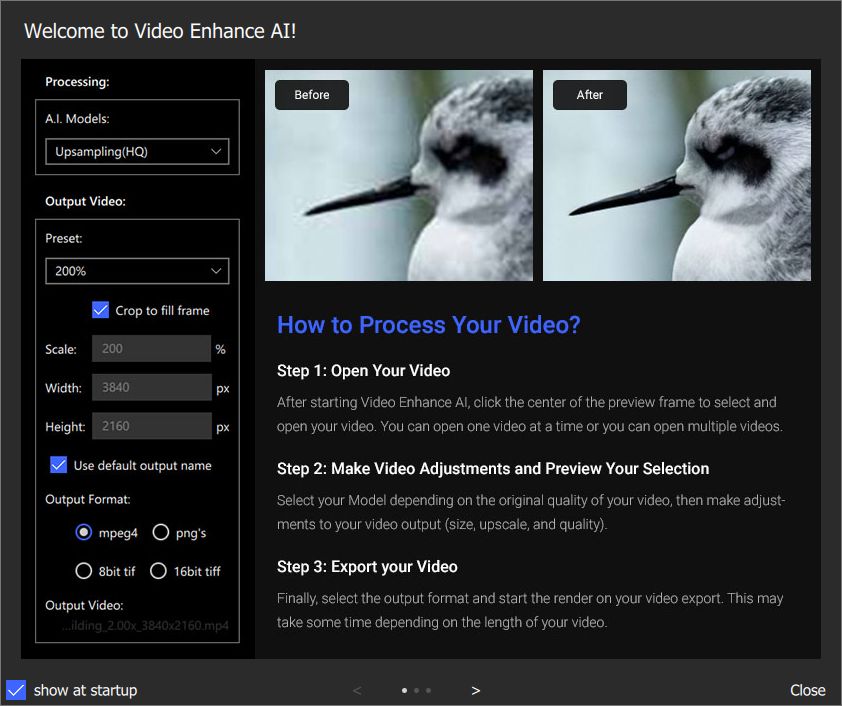Open the Upsampling(HQ) selector chevron
The image size is (842, 706).
click(216, 151)
